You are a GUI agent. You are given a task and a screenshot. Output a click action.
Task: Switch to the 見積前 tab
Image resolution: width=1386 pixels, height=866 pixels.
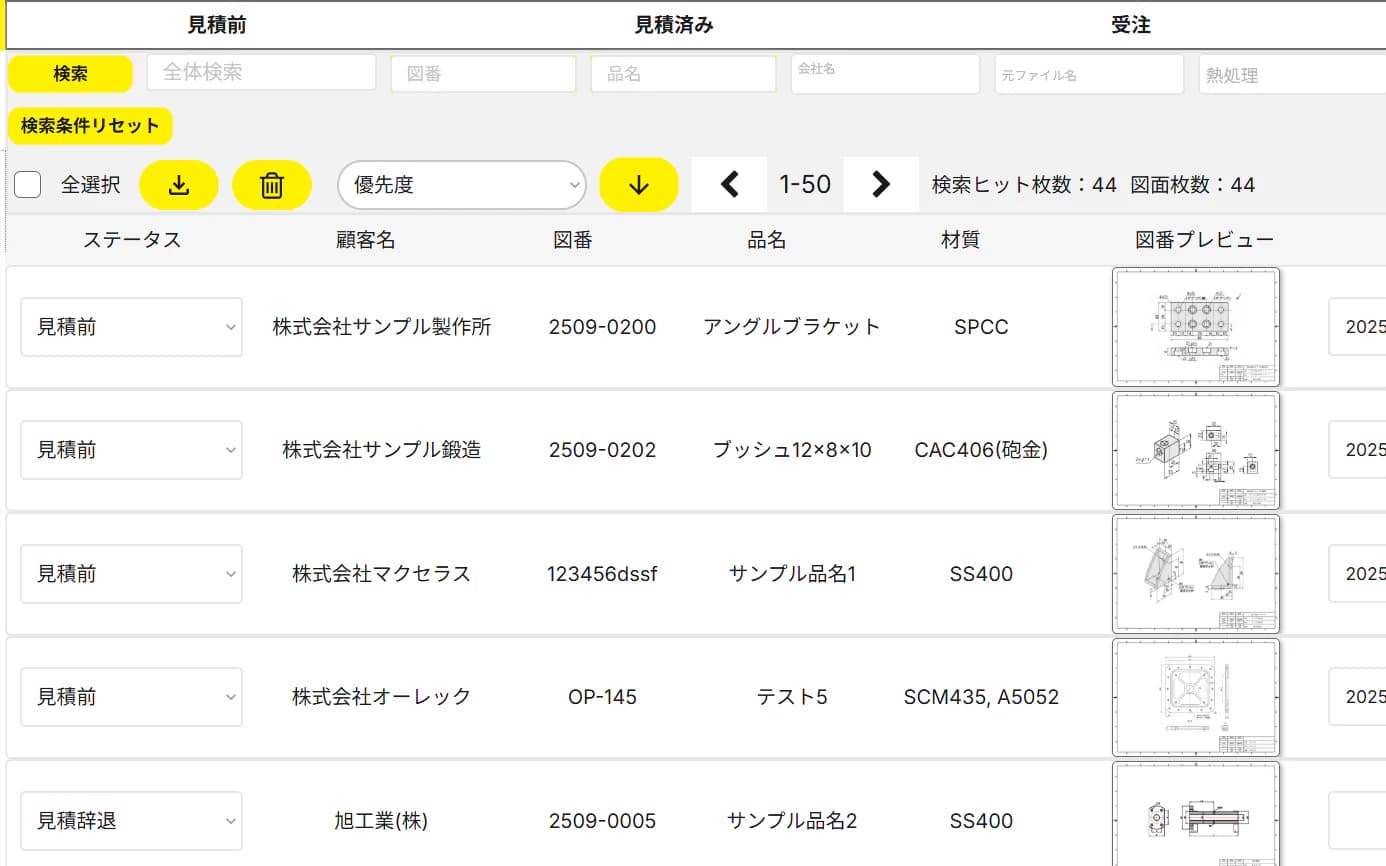coord(217,26)
